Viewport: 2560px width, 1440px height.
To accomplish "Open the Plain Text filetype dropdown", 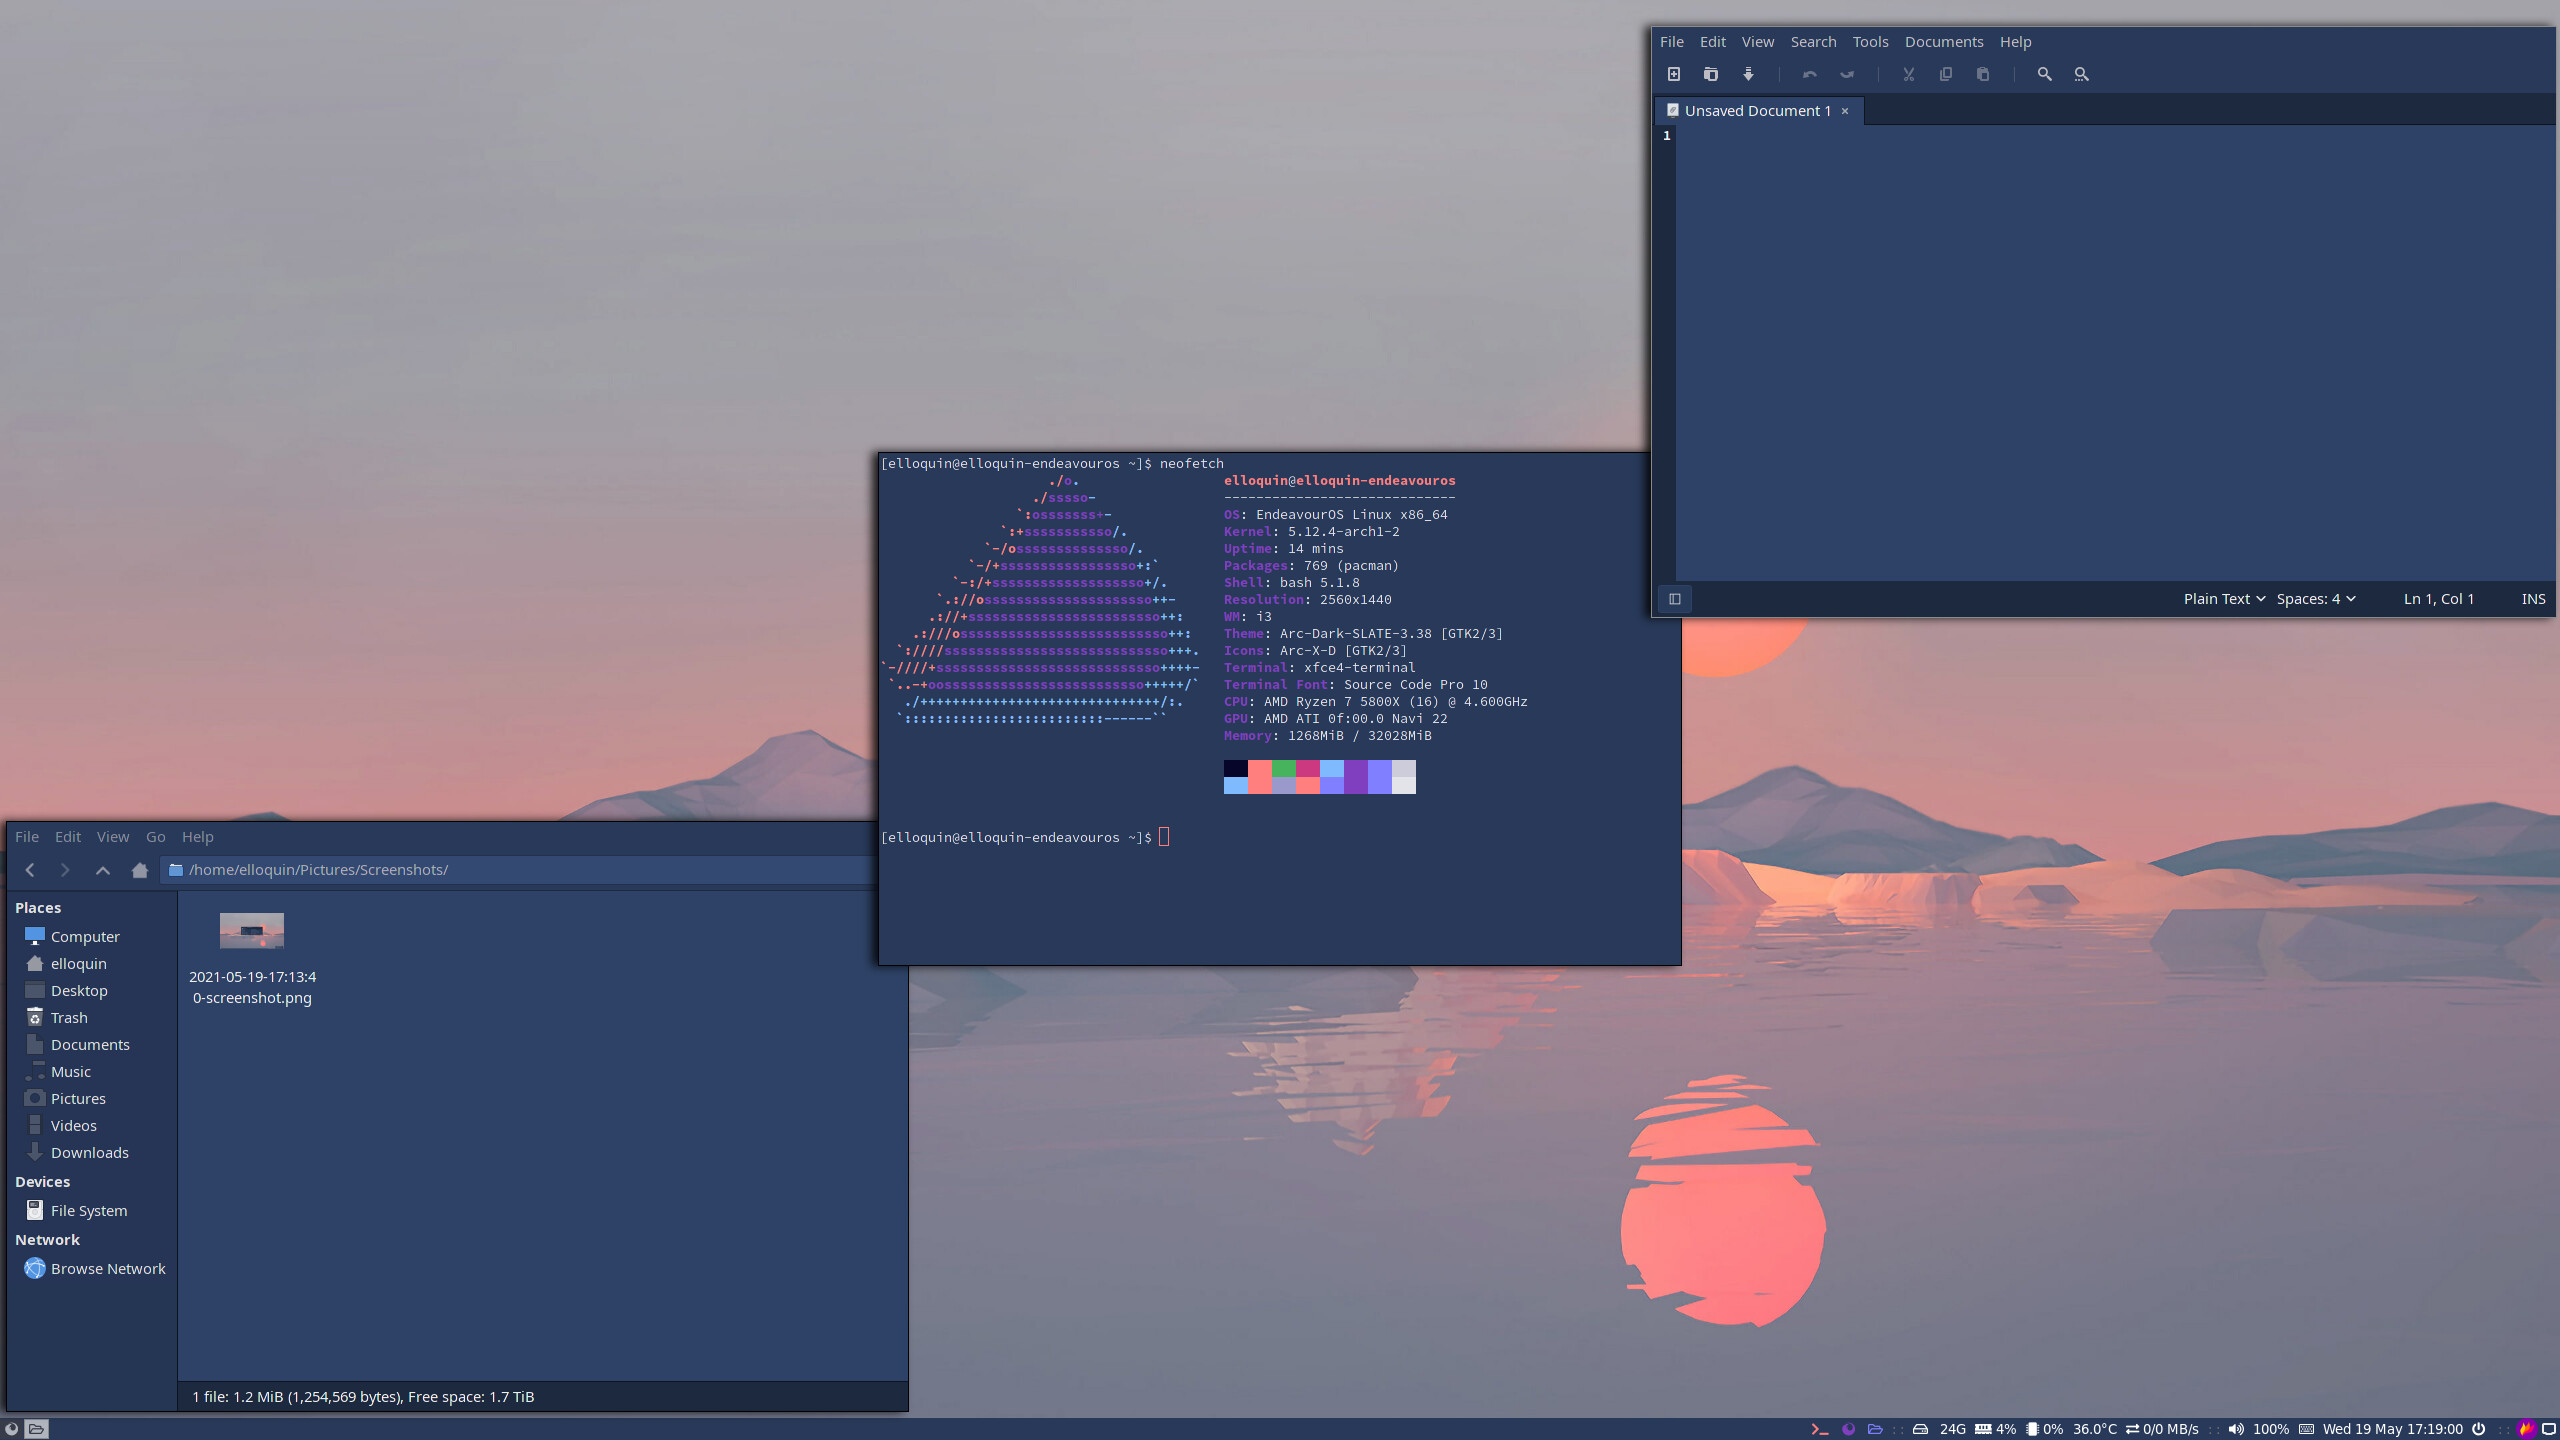I will 2222,598.
